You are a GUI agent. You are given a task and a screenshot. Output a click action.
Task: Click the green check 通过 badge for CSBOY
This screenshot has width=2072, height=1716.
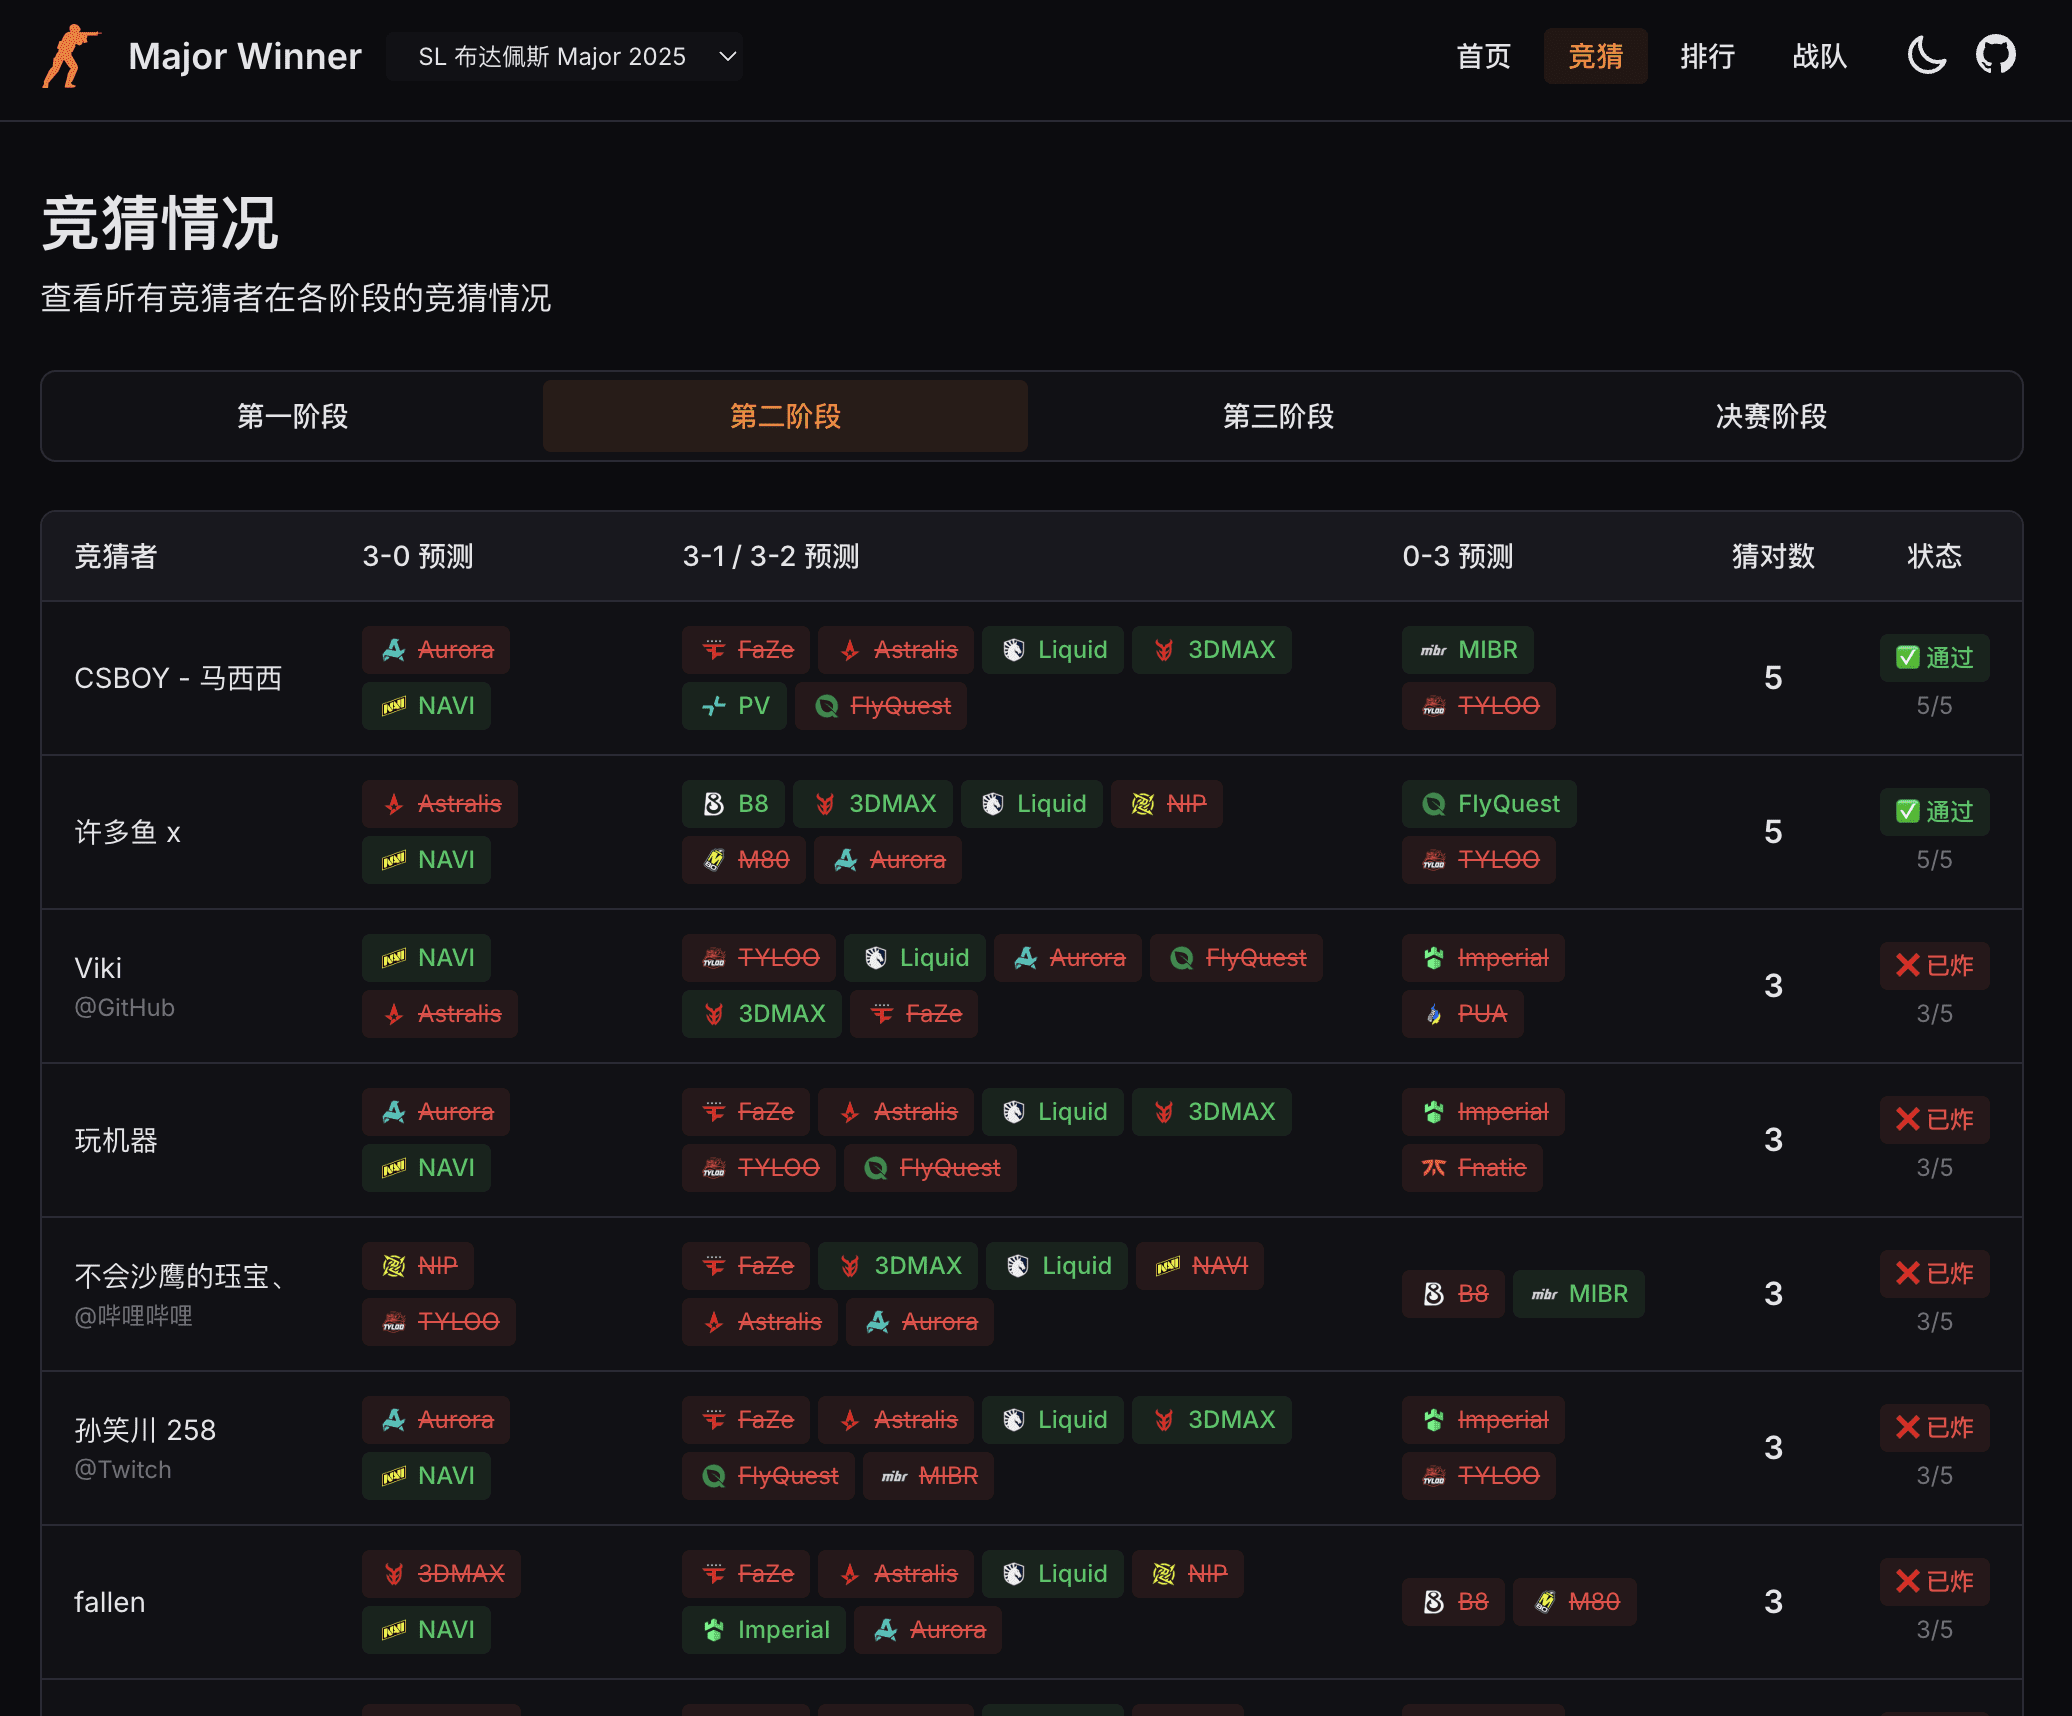(1934, 658)
